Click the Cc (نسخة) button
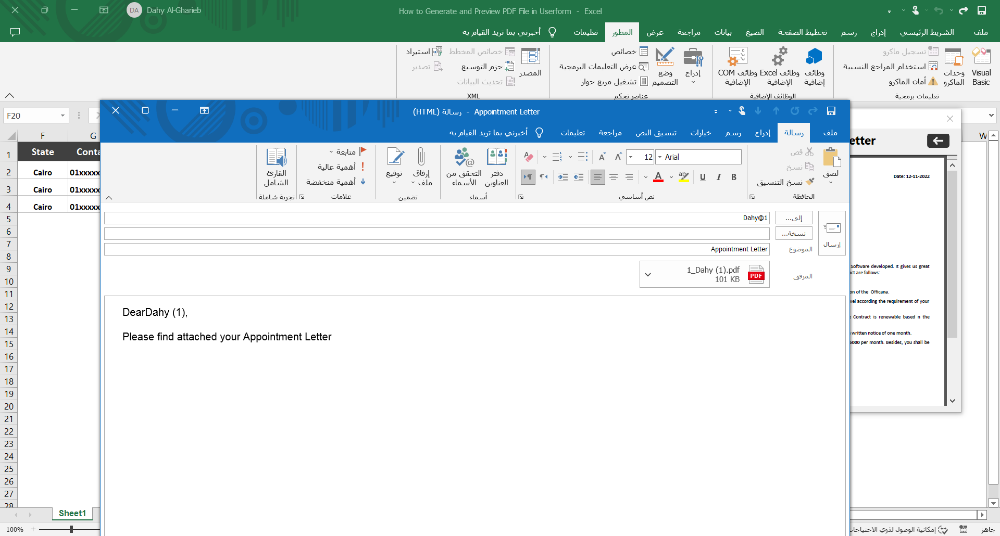1000x536 pixels. 794,234
